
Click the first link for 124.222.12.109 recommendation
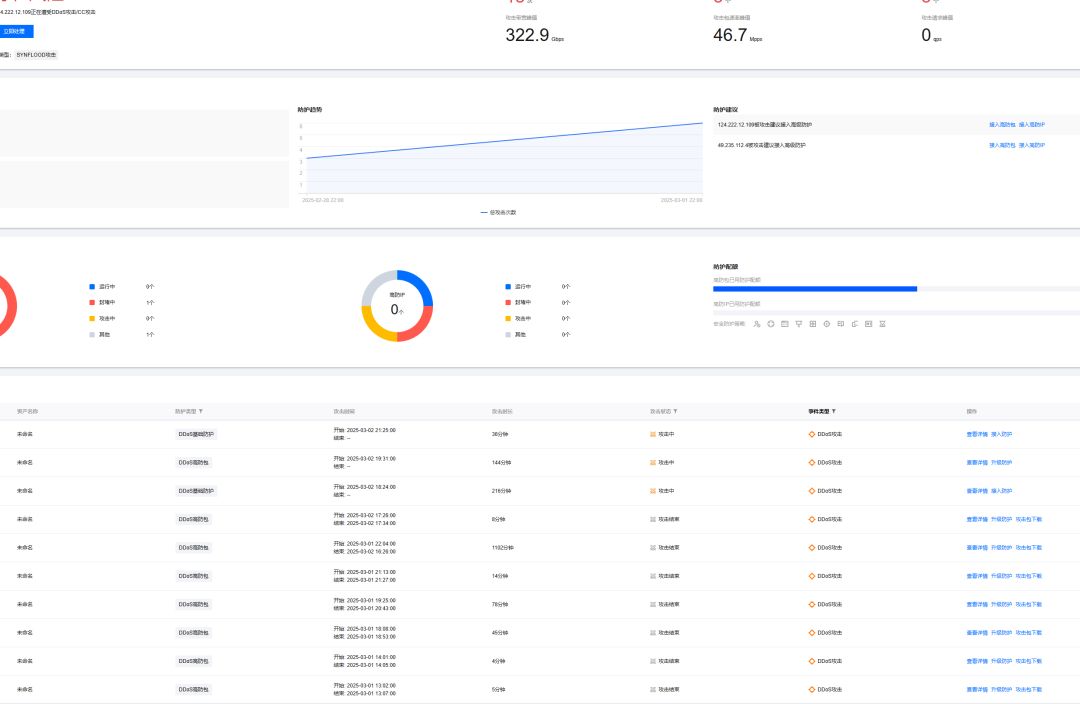click(x=1002, y=125)
